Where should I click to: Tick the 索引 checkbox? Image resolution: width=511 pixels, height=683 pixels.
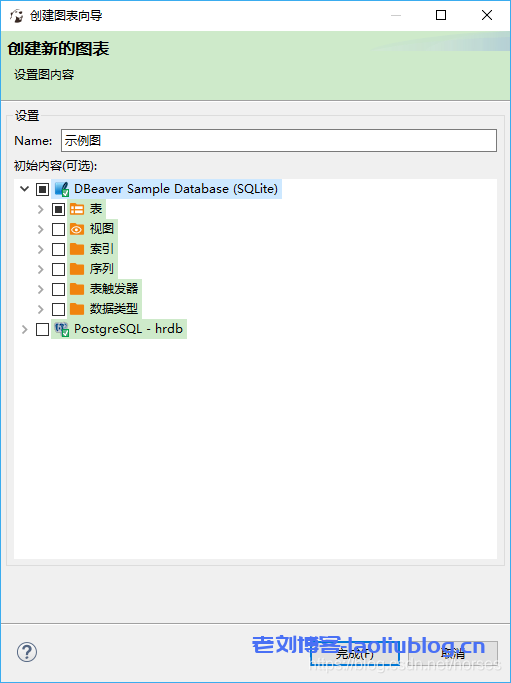coord(58,249)
